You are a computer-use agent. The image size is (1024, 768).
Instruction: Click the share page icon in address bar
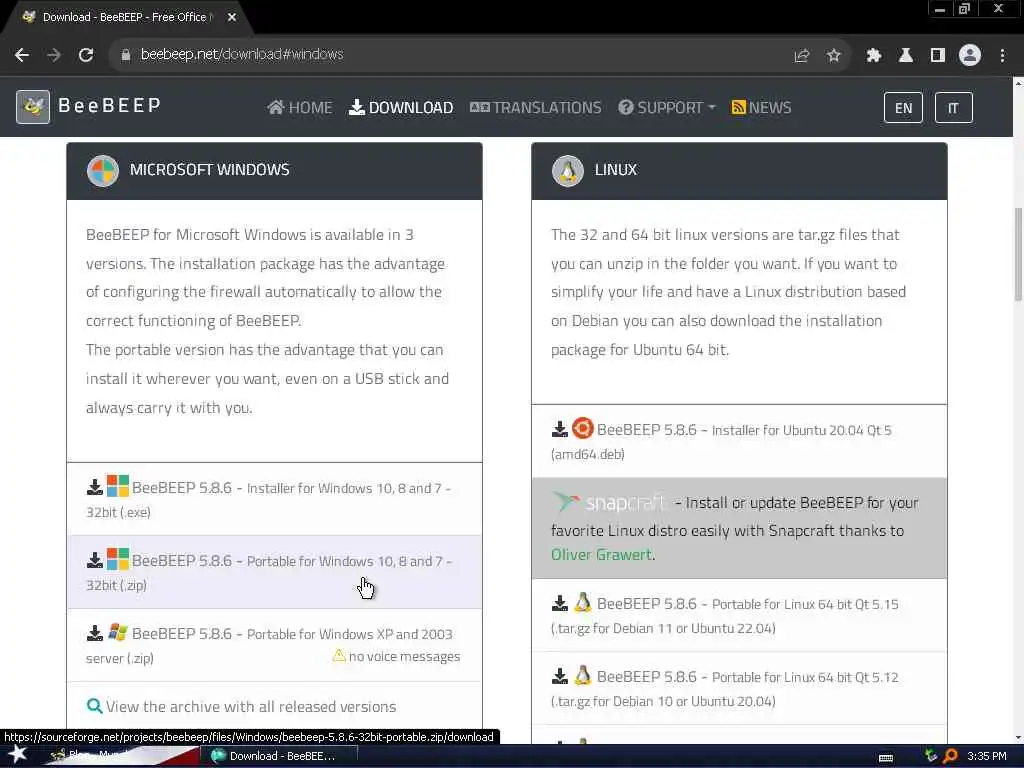801,55
